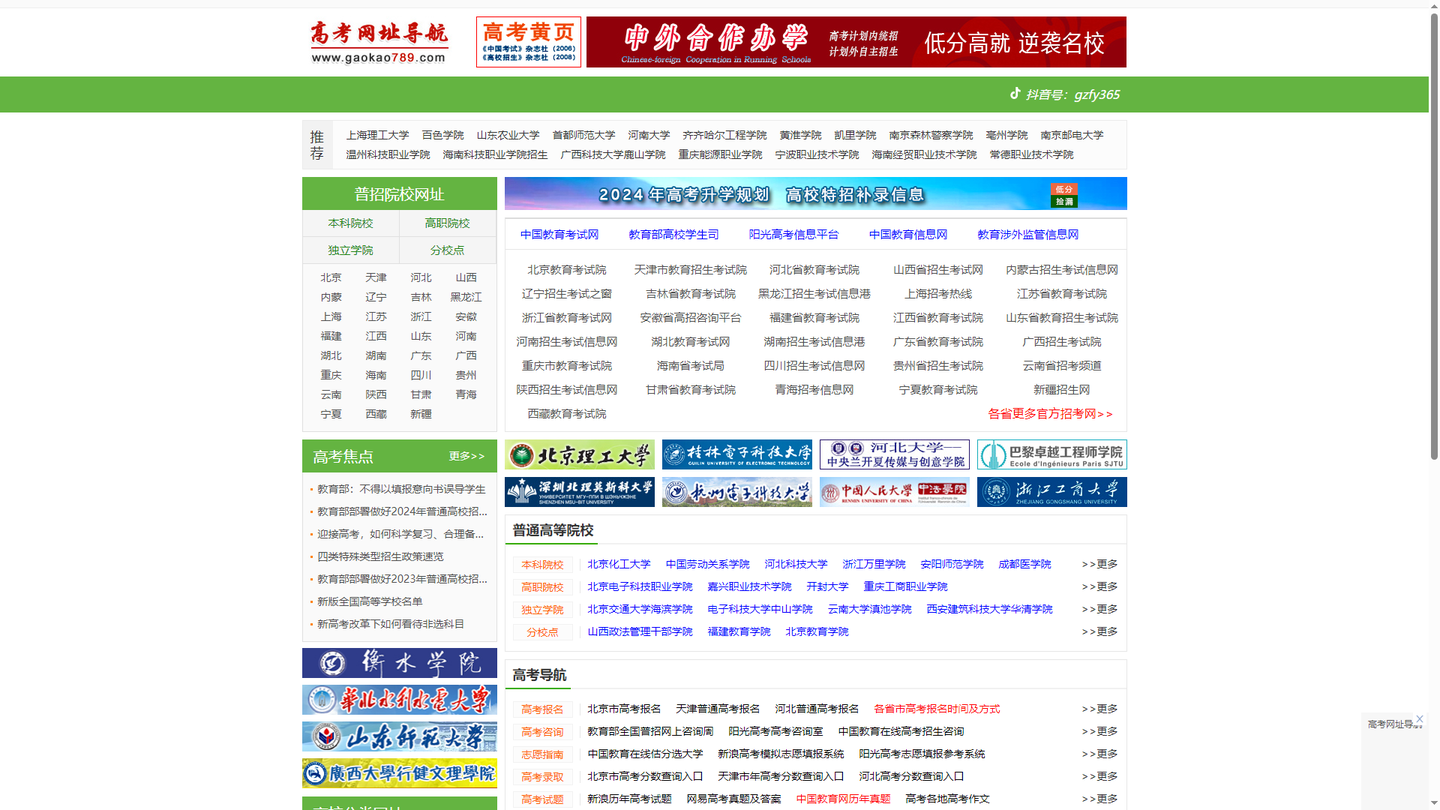Open the 广西大学行健文理学院 banner
The width and height of the screenshot is (1440, 810).
(x=399, y=773)
